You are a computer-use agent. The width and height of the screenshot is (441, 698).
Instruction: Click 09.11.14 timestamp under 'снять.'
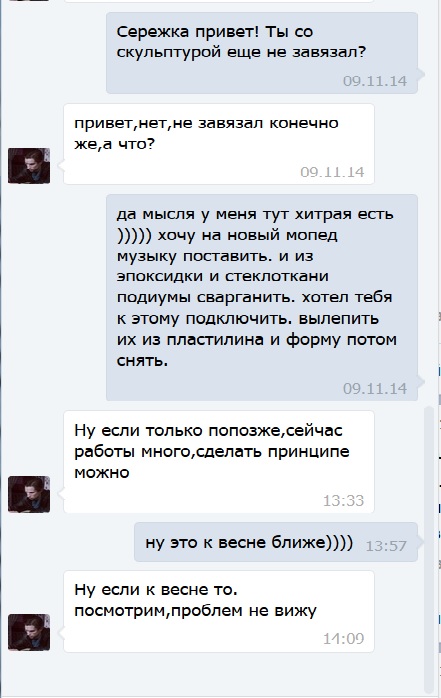click(375, 389)
